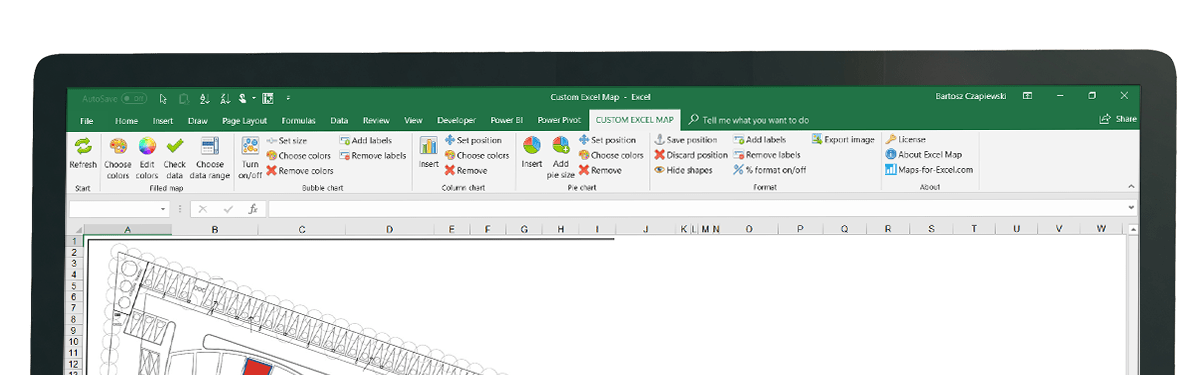Open Edit colors color wheel
This screenshot has height=375, width=1200.
147,147
